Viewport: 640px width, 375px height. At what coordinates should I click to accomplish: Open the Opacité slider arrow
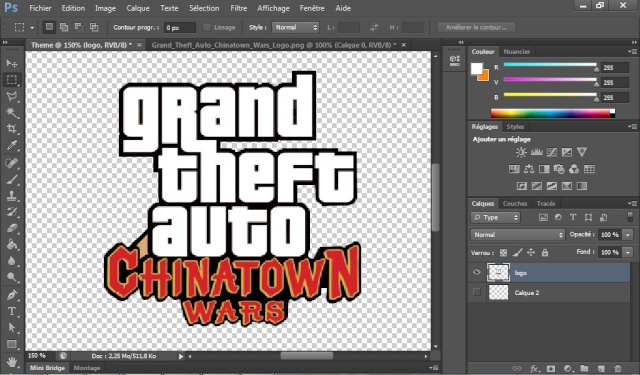point(628,235)
